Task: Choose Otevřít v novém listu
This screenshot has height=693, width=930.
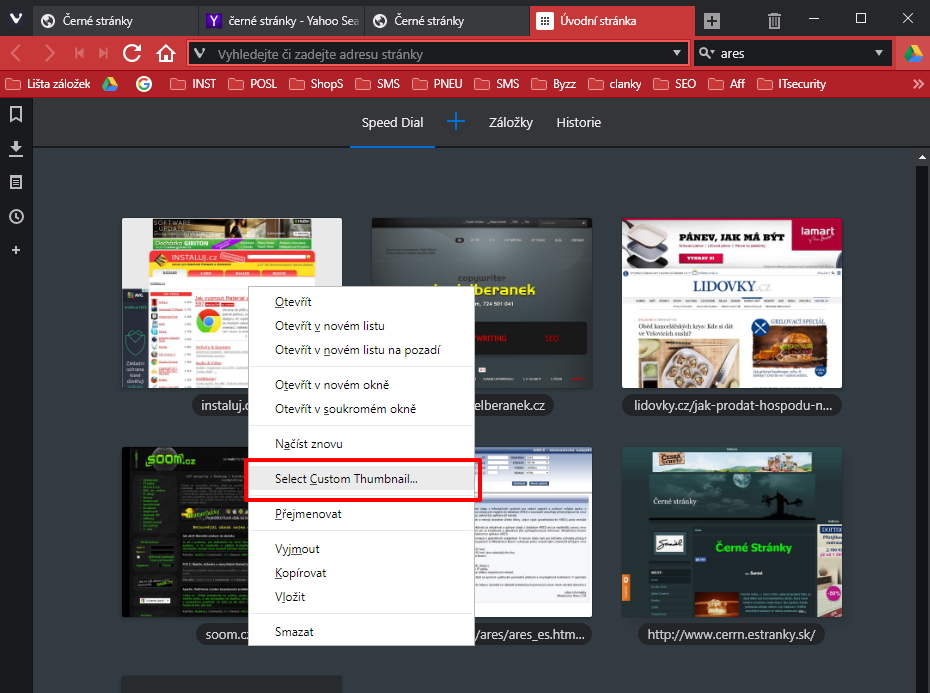Action: click(361, 326)
